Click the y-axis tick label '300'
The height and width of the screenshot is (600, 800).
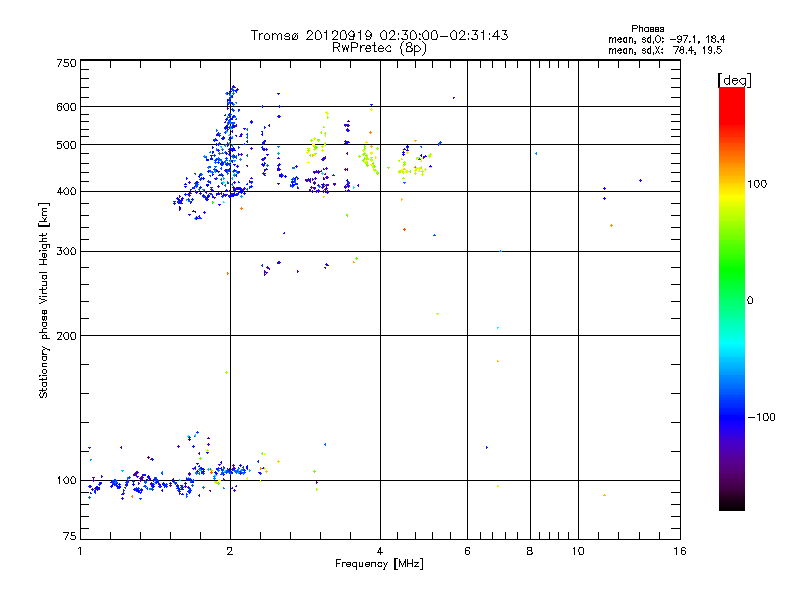point(67,252)
